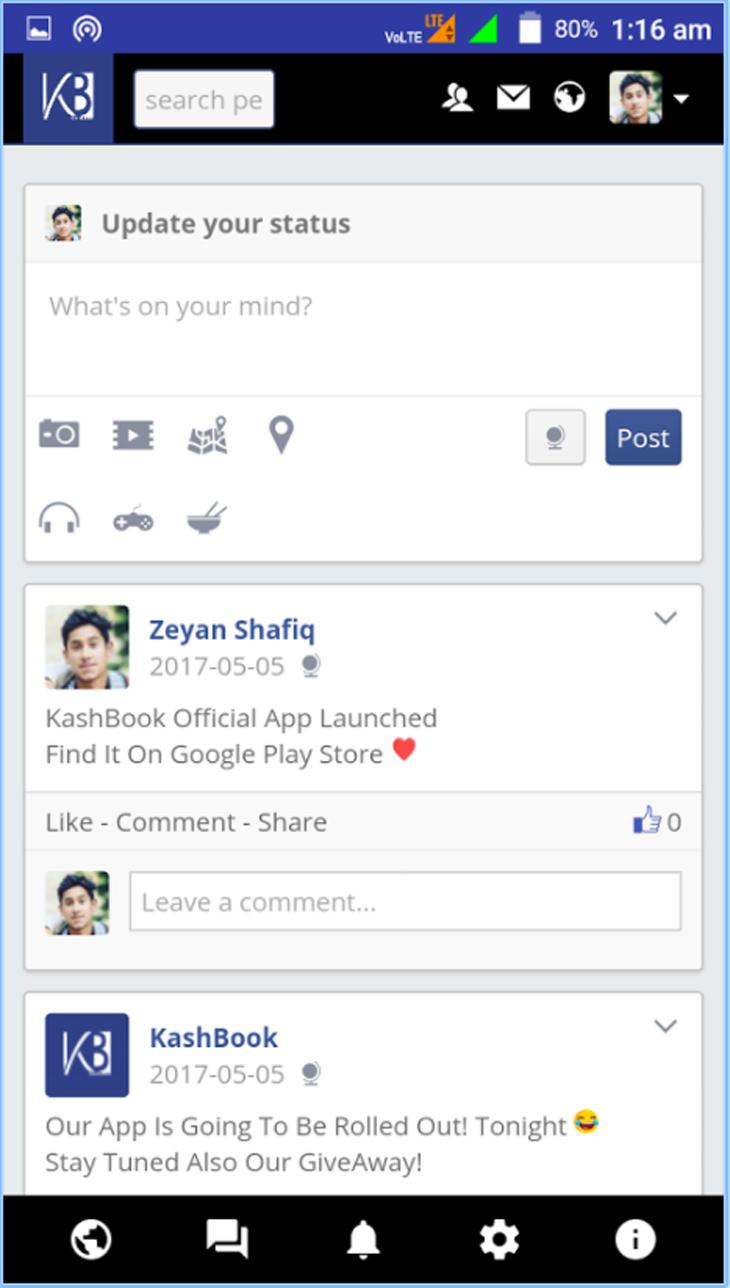Image resolution: width=730 pixels, height=1288 pixels.
Task: Click the camera photo upload icon
Action: pyautogui.click(x=59, y=434)
